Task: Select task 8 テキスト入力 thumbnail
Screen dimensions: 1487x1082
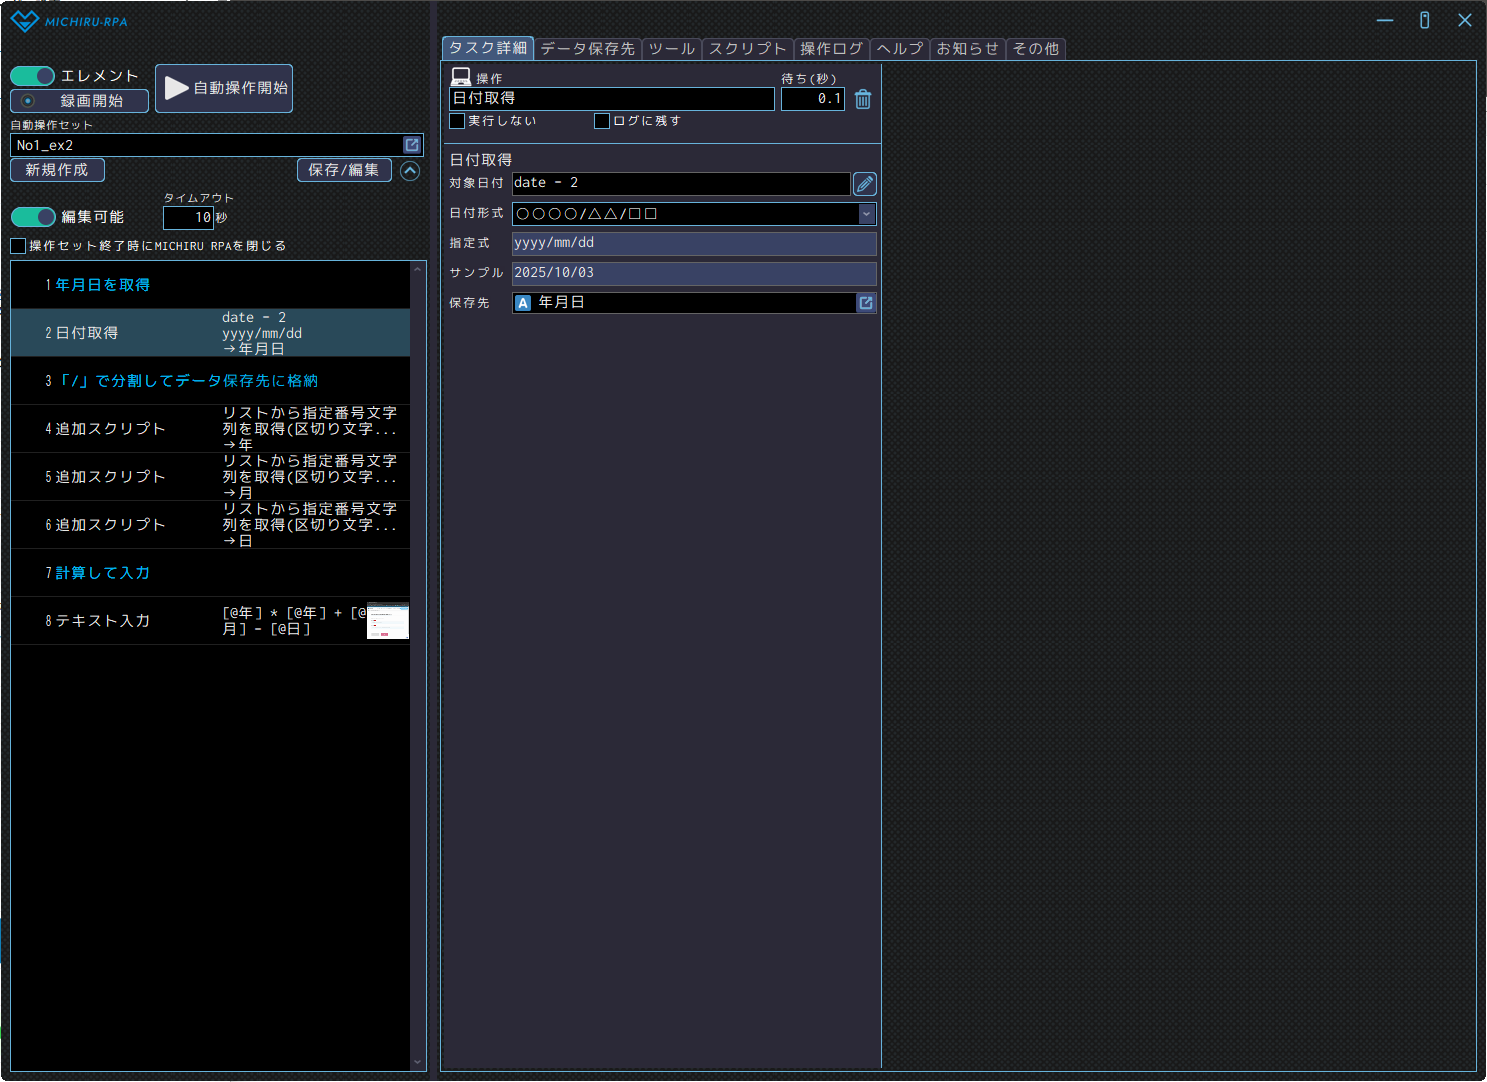Action: 388,621
